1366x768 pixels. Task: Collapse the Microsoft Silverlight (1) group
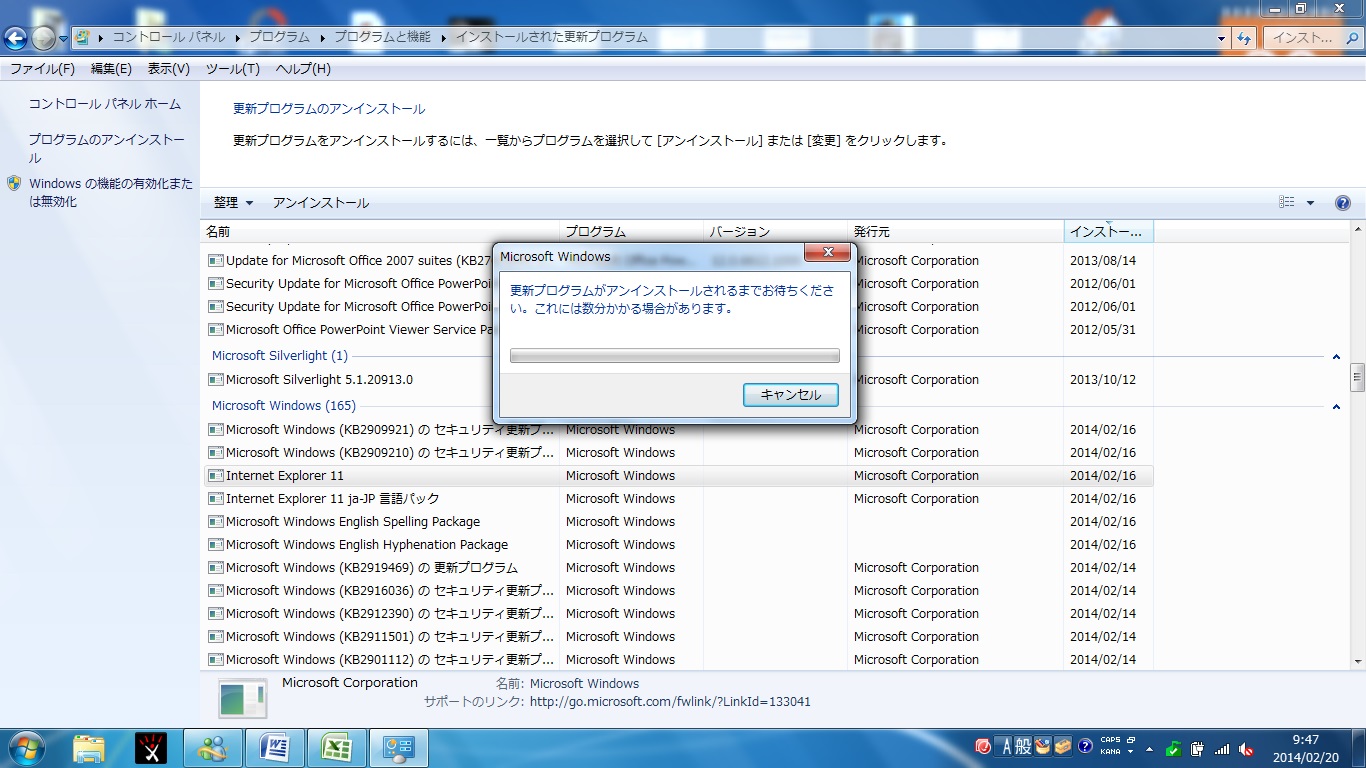coord(1336,357)
